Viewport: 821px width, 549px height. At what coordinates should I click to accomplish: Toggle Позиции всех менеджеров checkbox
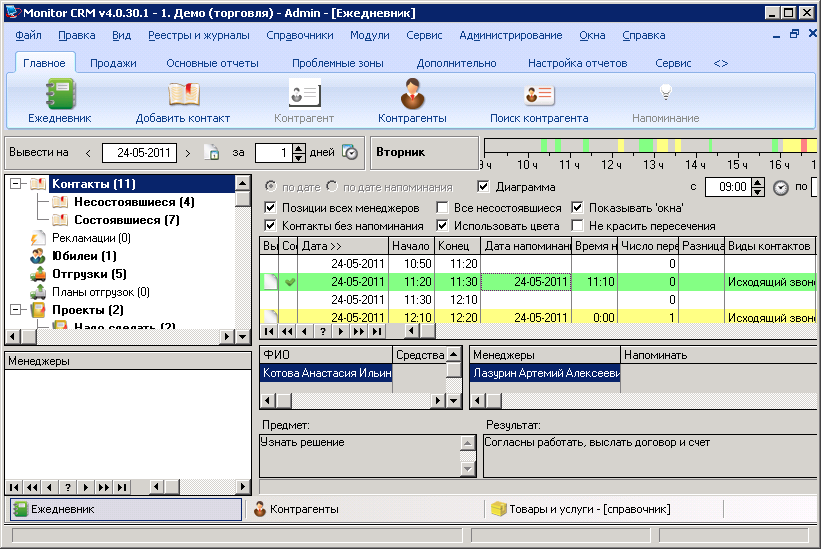coord(271,208)
